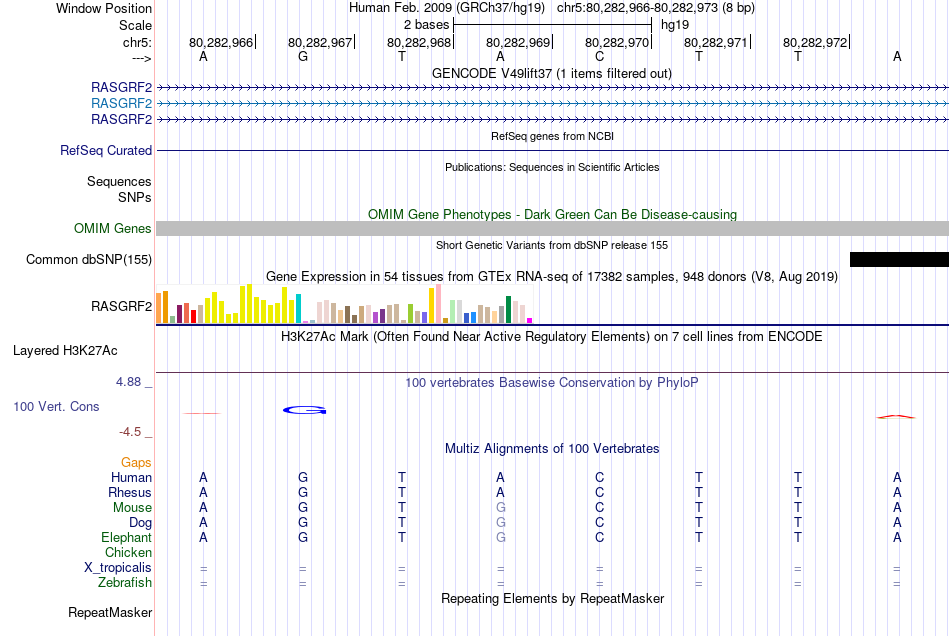The image size is (950, 636).
Task: Select the Mouse species row label
Action: [132, 508]
